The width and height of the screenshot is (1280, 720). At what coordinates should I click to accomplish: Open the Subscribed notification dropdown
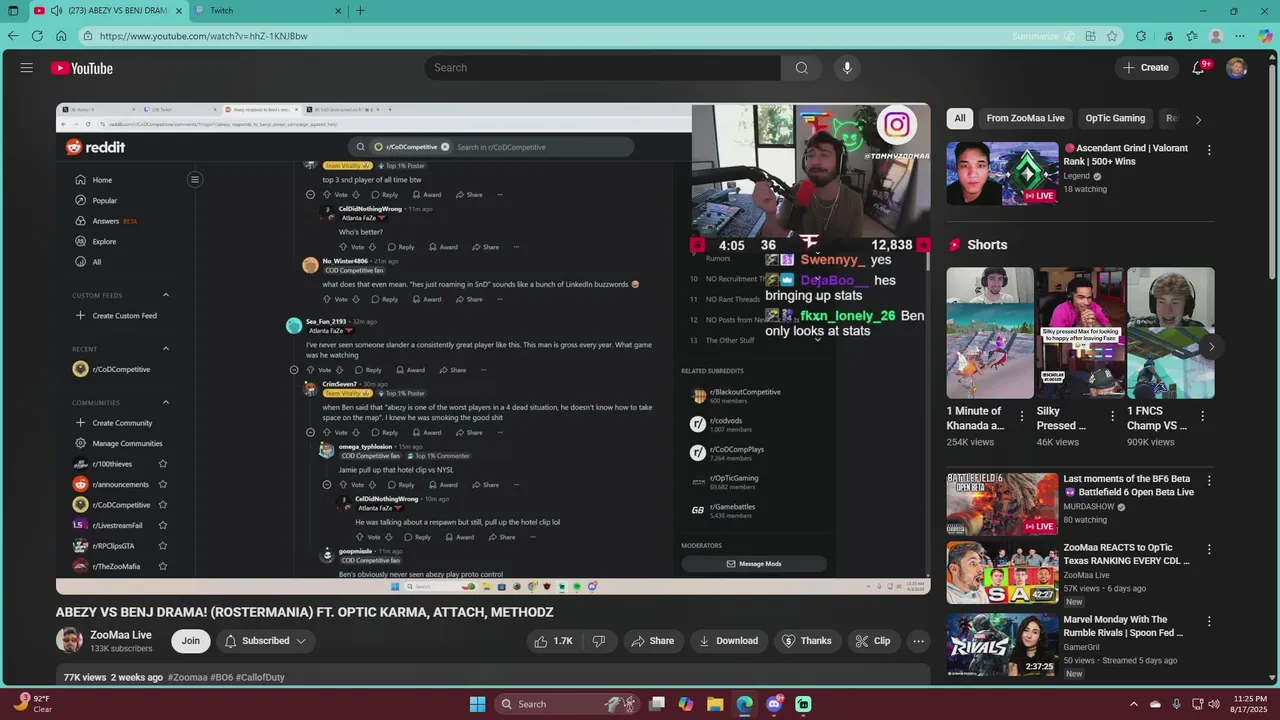tap(265, 641)
